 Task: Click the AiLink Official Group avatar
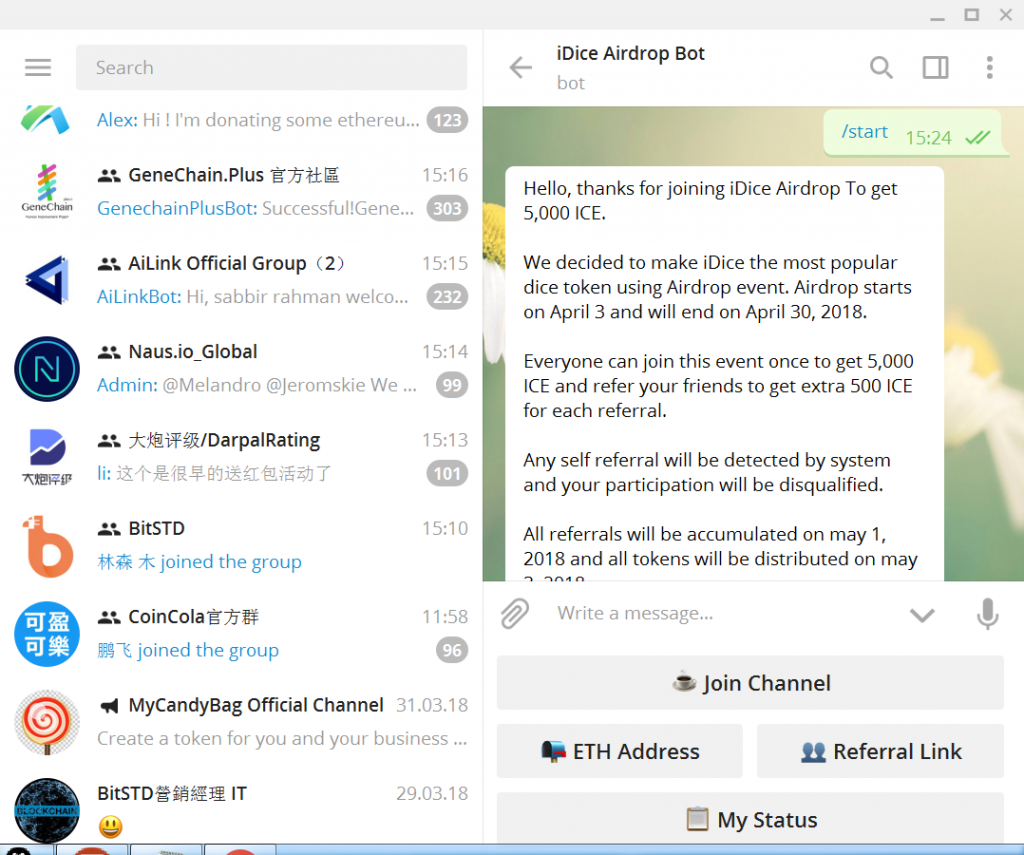click(47, 280)
